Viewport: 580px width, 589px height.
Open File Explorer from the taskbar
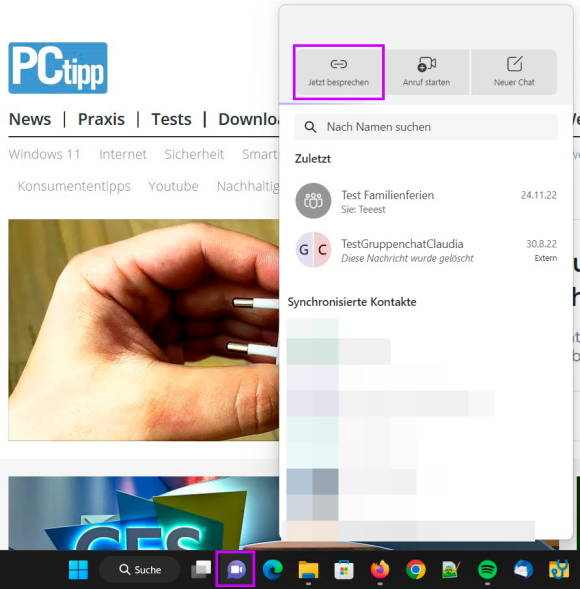[x=308, y=569]
